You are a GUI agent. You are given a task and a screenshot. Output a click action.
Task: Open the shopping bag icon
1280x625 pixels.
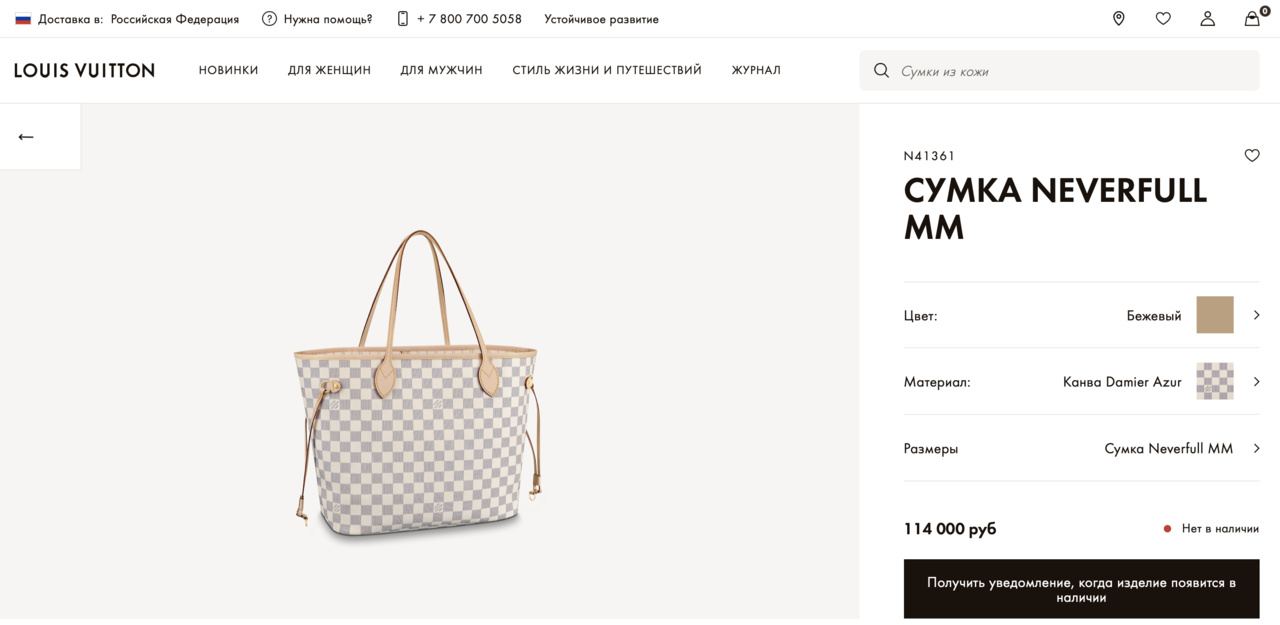click(1252, 19)
